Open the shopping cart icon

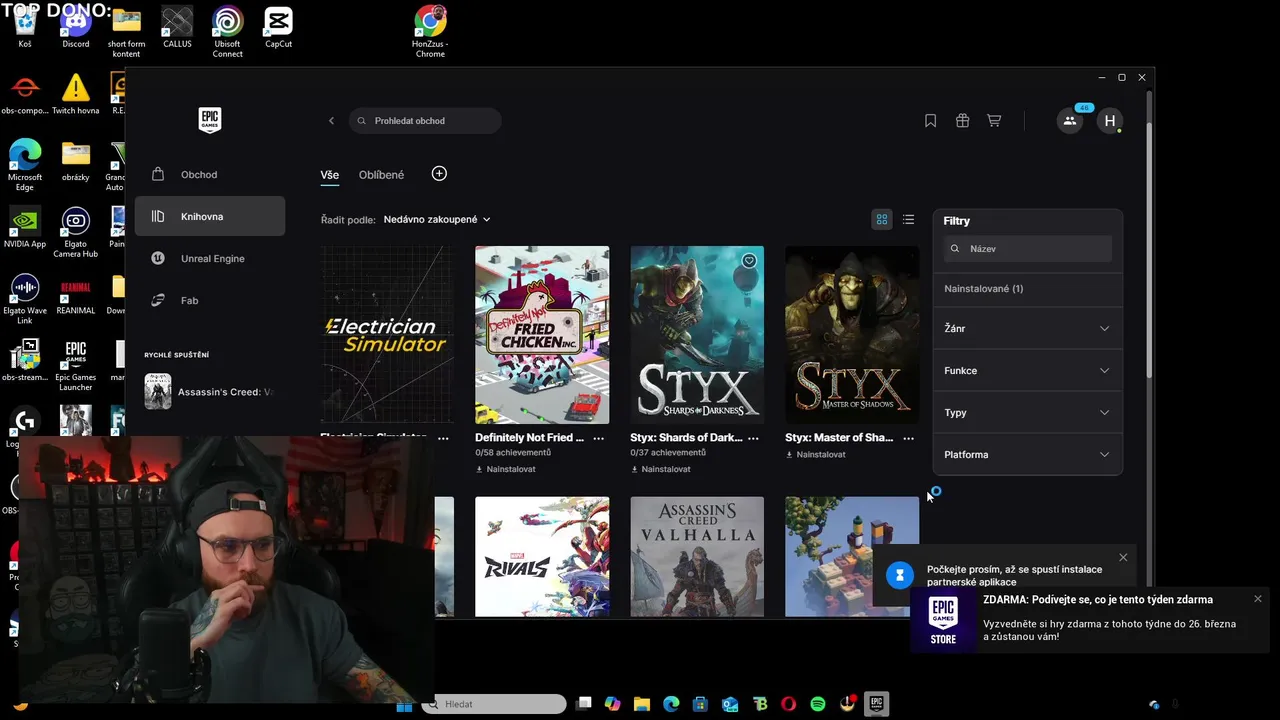pyautogui.click(x=994, y=121)
